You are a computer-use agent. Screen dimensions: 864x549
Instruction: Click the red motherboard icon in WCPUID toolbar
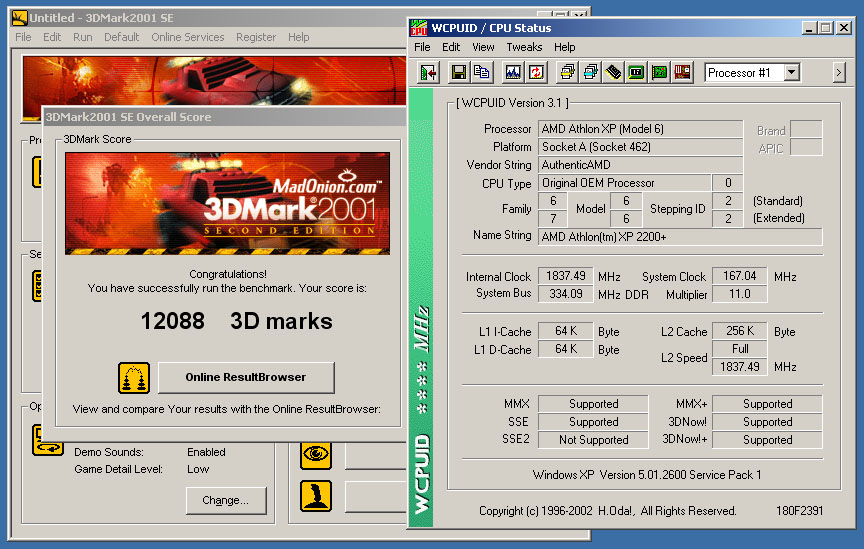click(x=683, y=73)
